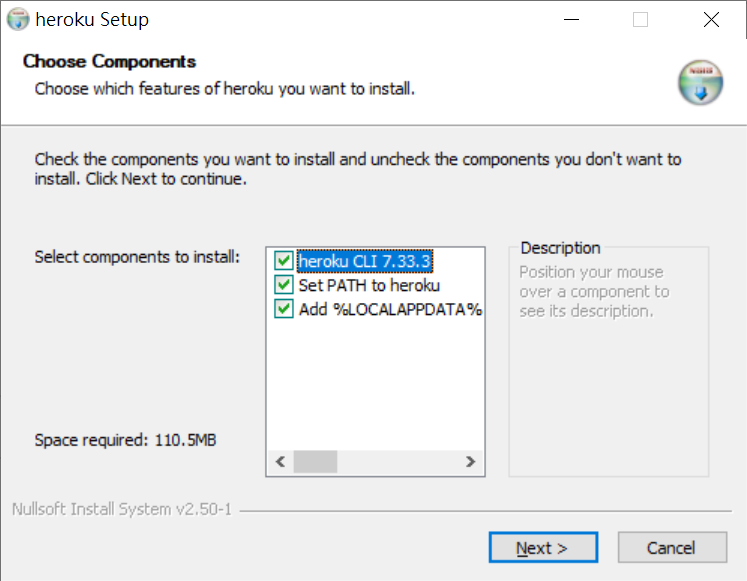
Task: Select the Set PATH to heroku entry
Action: 369,286
